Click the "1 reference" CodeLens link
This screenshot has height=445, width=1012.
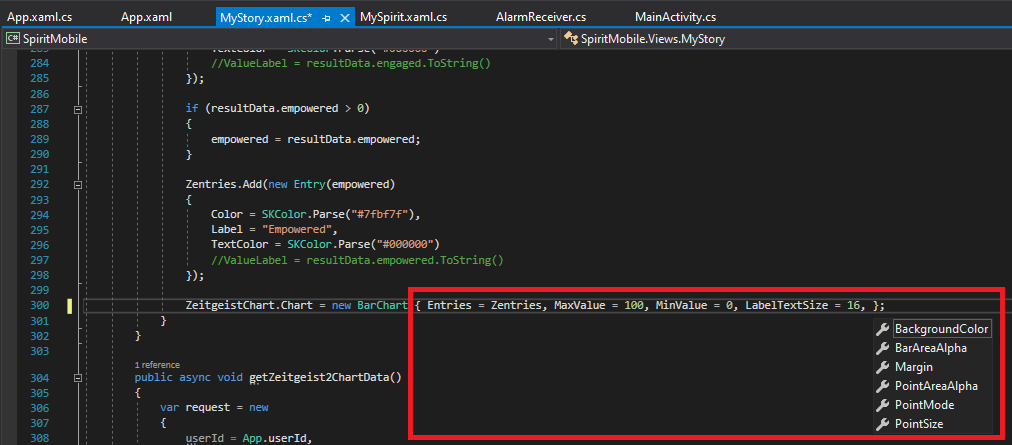pyautogui.click(x=157, y=365)
